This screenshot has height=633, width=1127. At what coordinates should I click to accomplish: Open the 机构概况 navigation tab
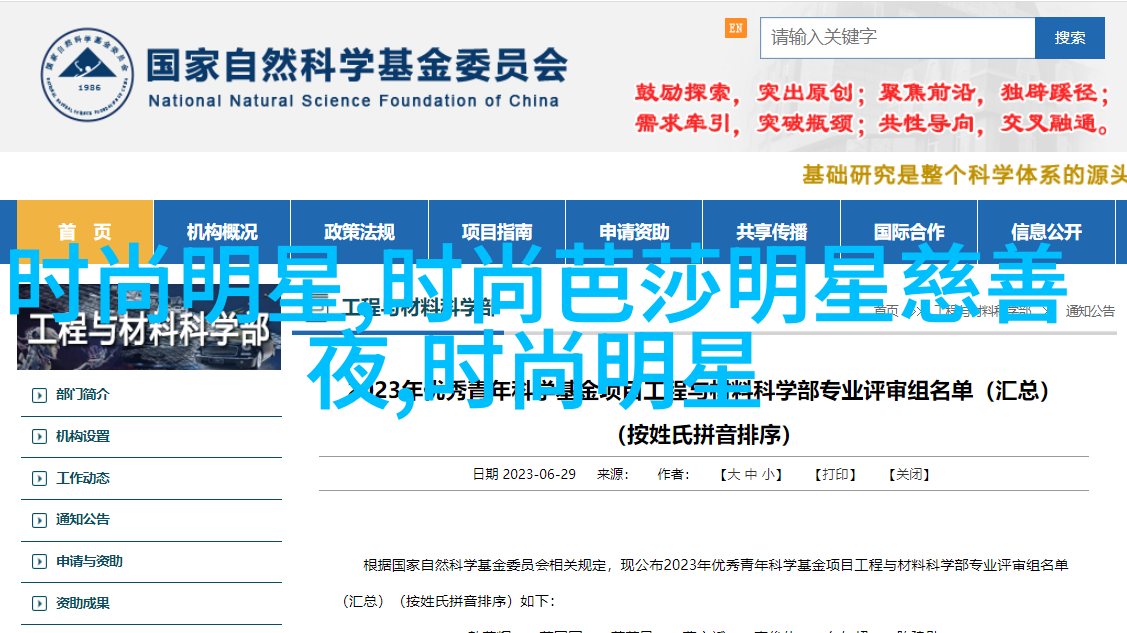[x=222, y=231]
